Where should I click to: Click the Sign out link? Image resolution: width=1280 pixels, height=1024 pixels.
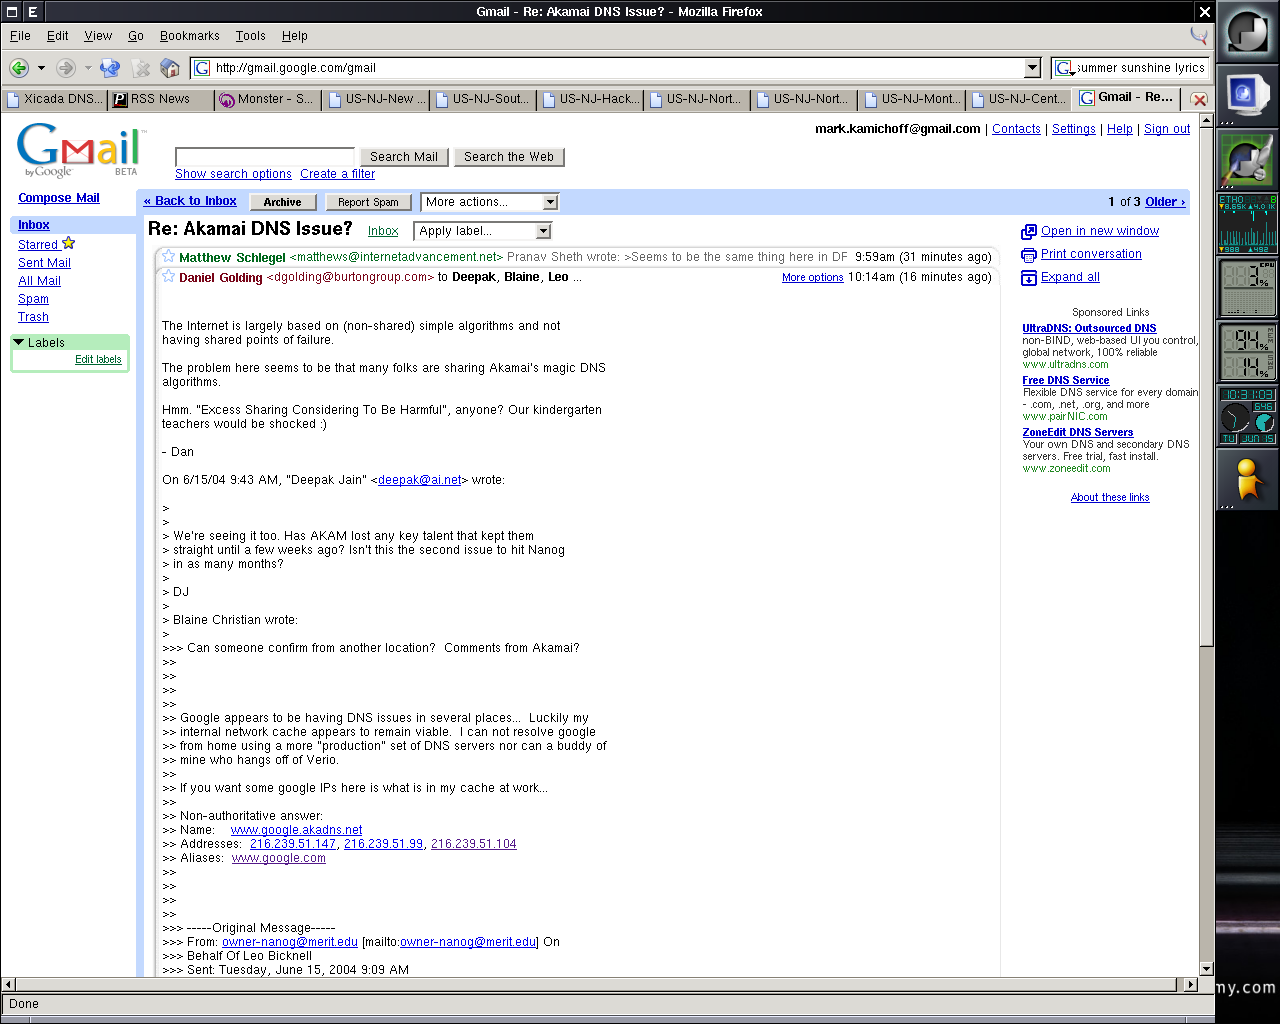1167,129
